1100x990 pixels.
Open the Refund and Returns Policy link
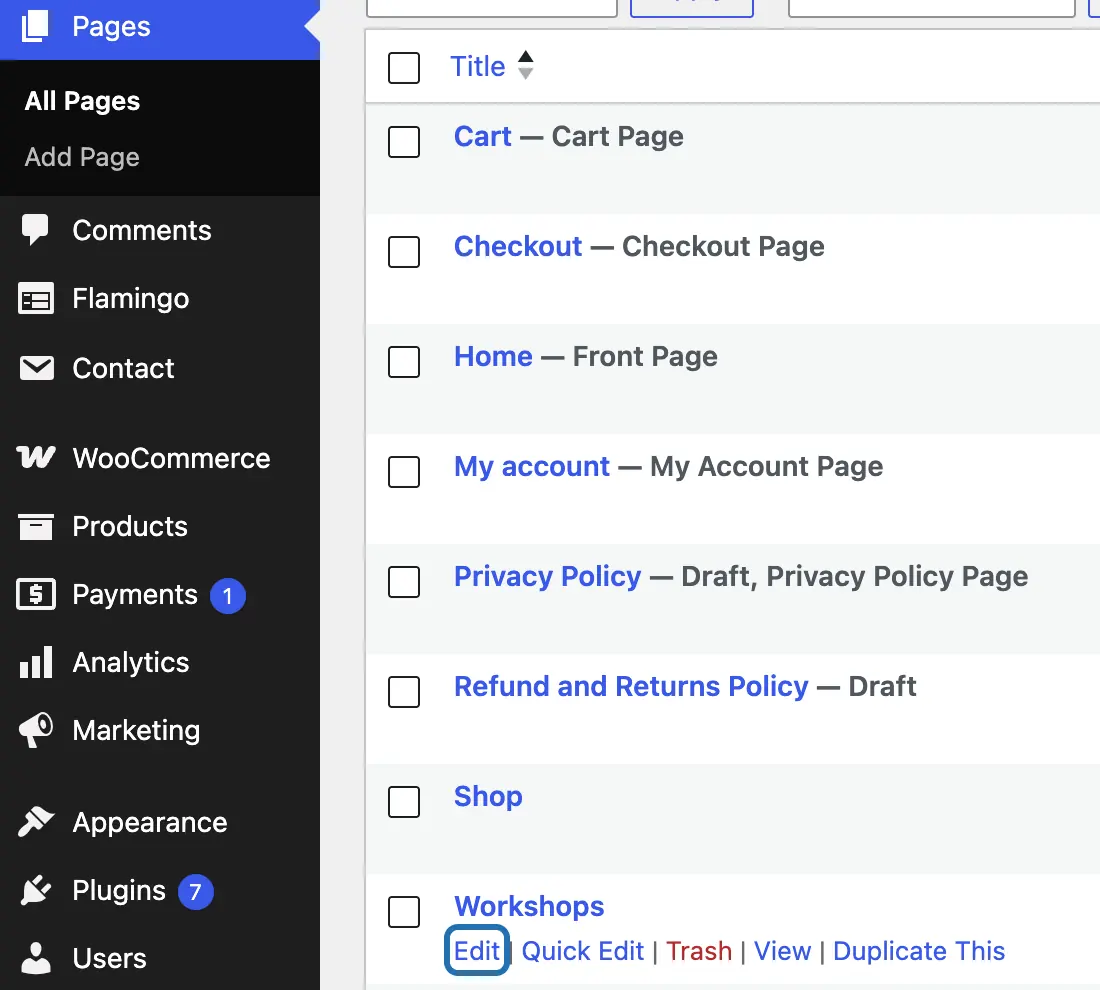point(631,686)
